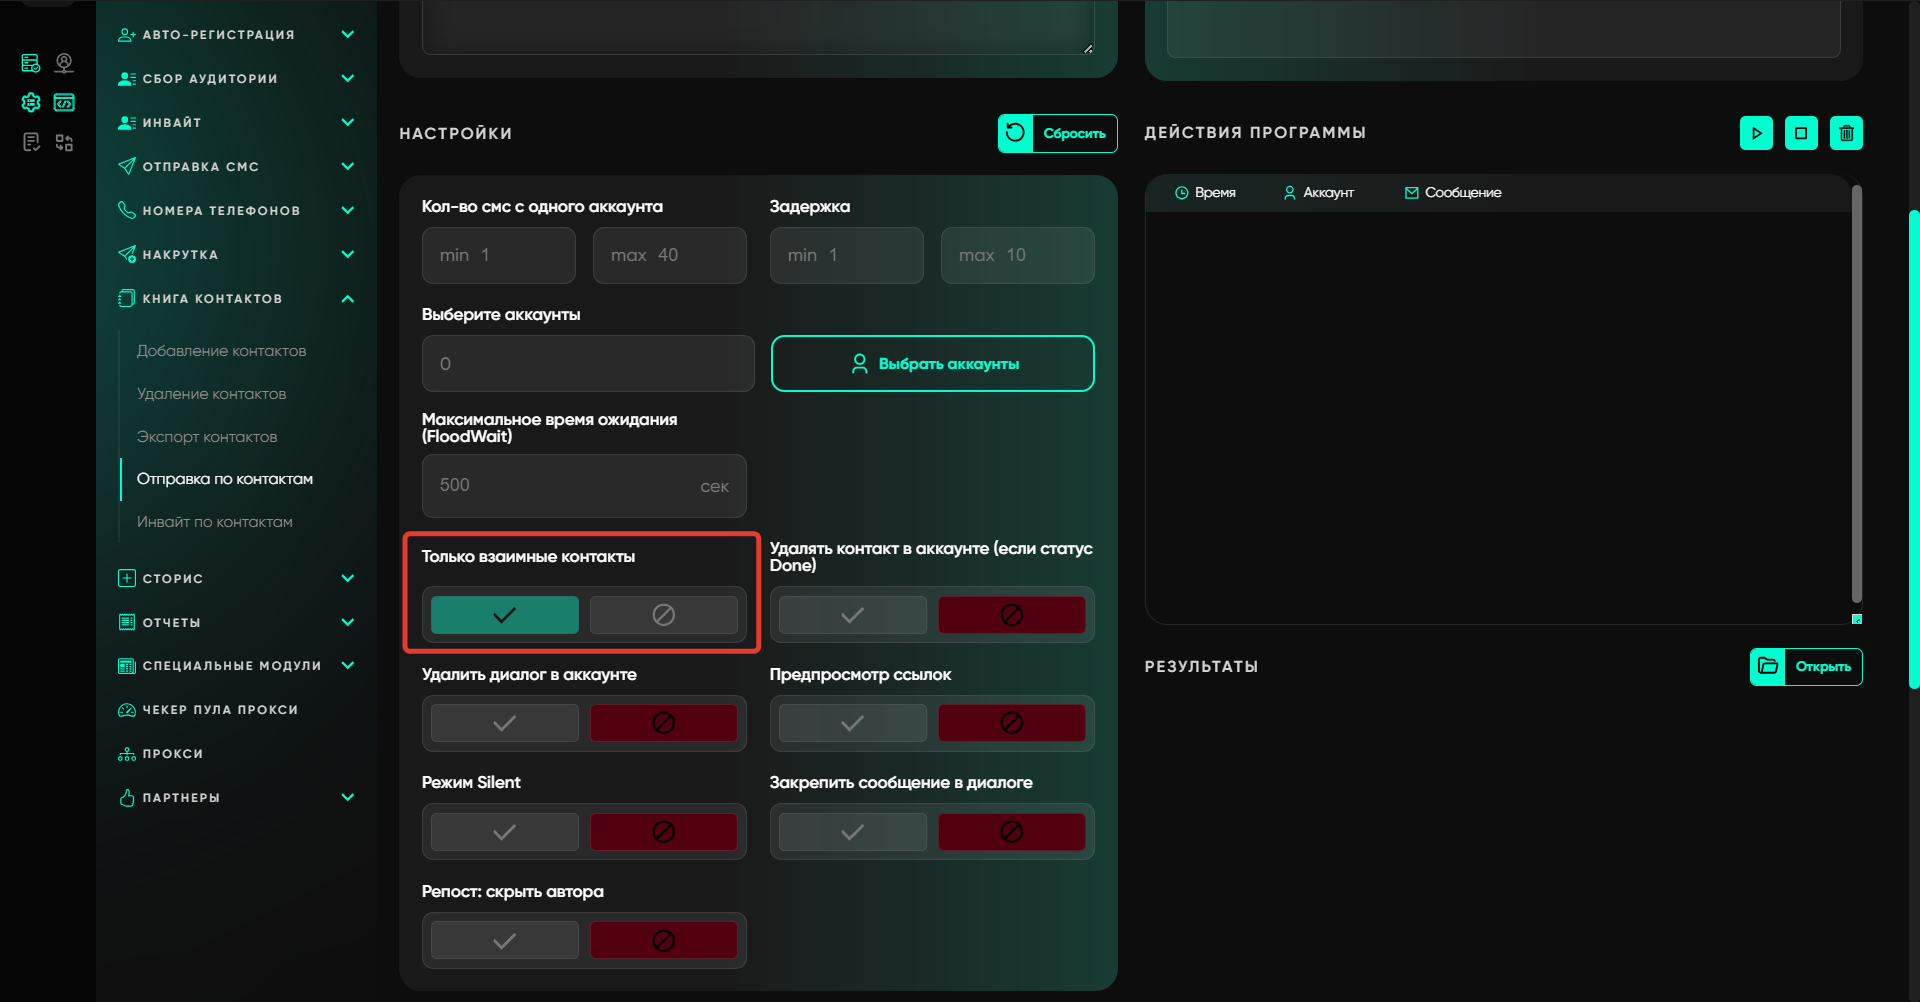Enable 'Режим Silent' with checkmark button
Image resolution: width=1920 pixels, height=1002 pixels.
pos(504,832)
